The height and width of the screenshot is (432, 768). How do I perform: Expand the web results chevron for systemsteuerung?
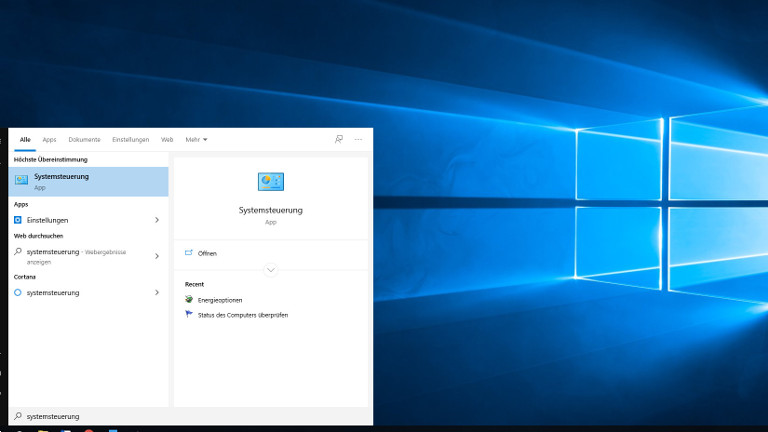[157, 256]
